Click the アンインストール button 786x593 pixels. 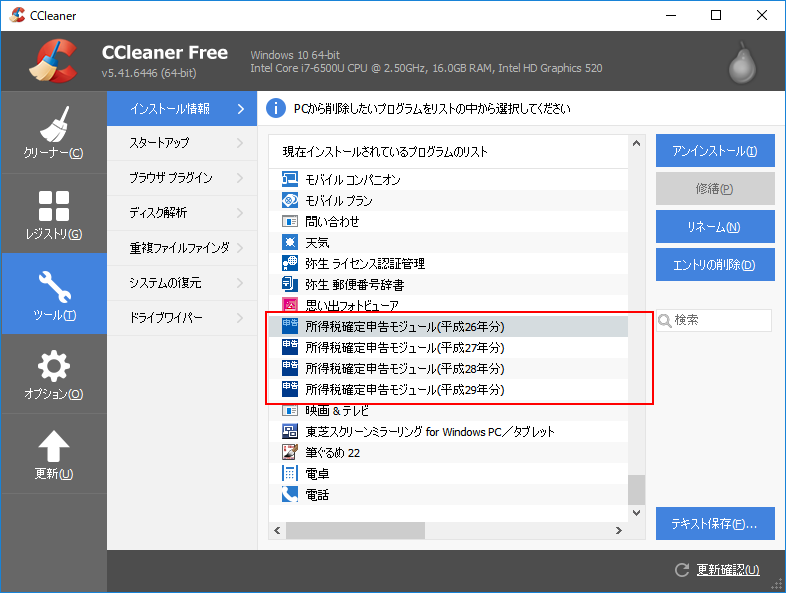tap(715, 150)
